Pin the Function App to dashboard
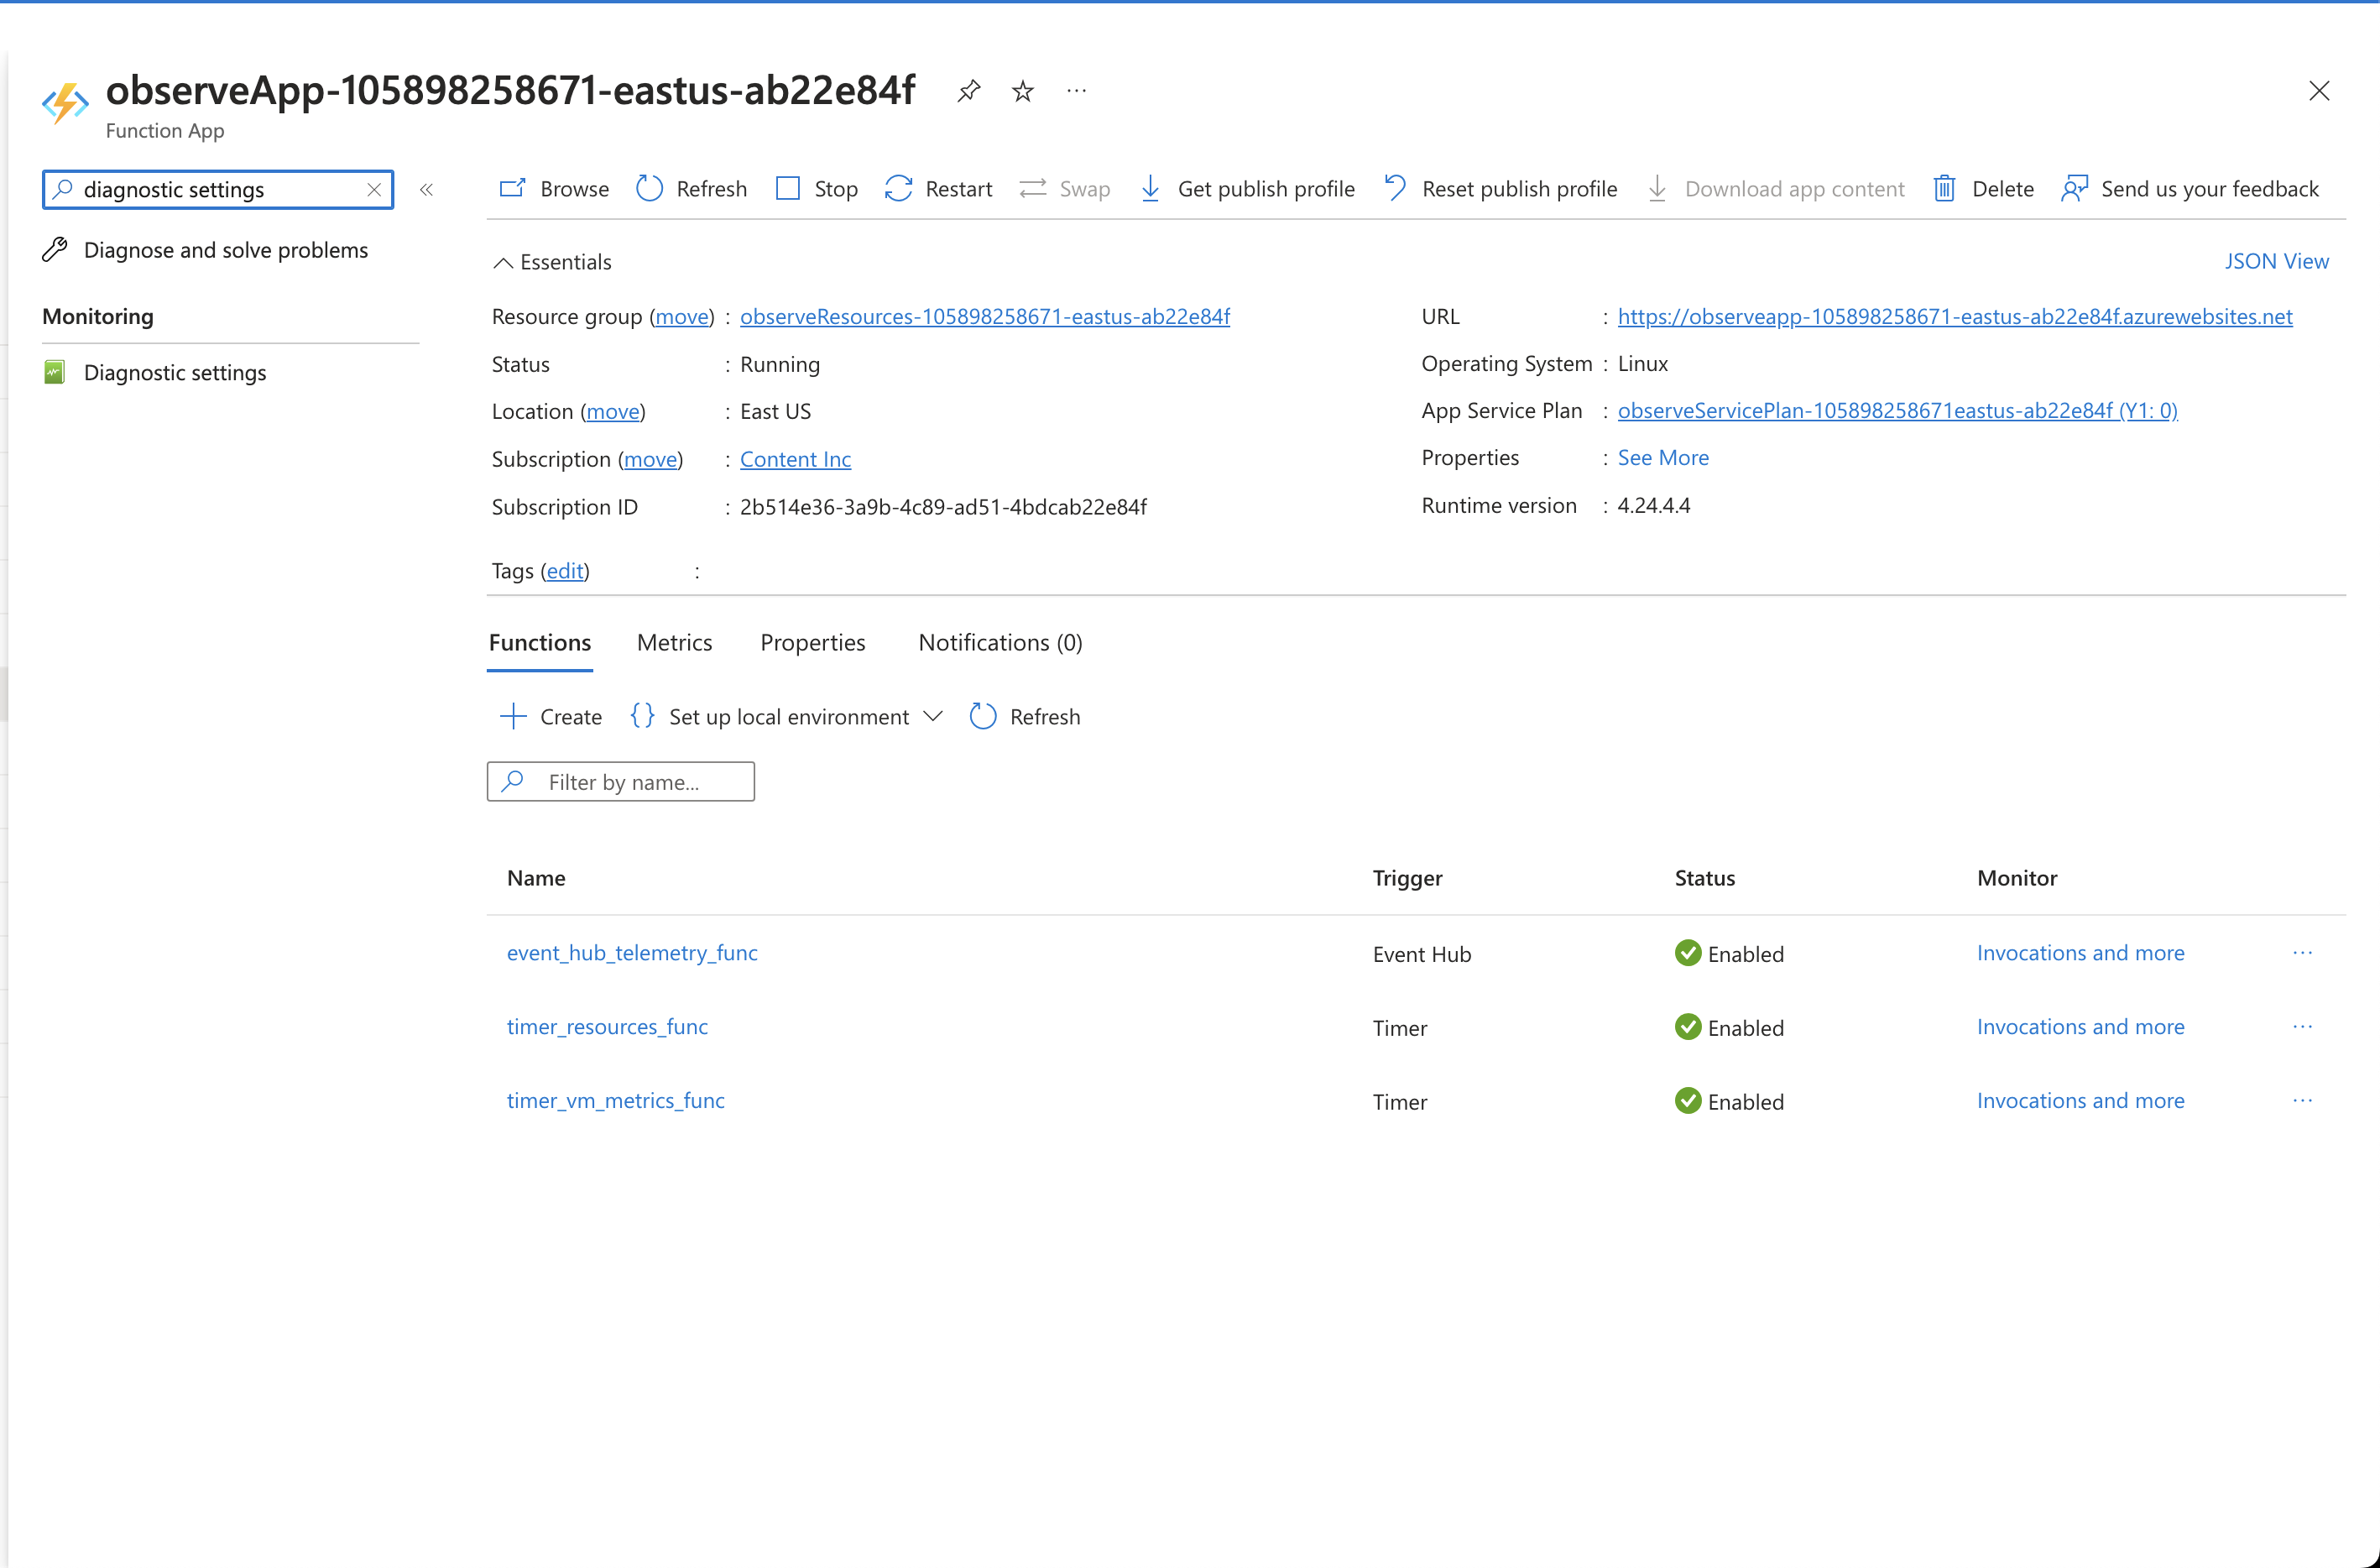 [x=968, y=91]
